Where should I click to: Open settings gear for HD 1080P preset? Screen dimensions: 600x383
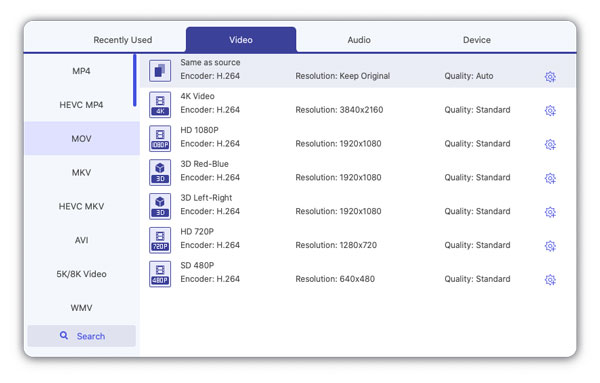(x=550, y=144)
